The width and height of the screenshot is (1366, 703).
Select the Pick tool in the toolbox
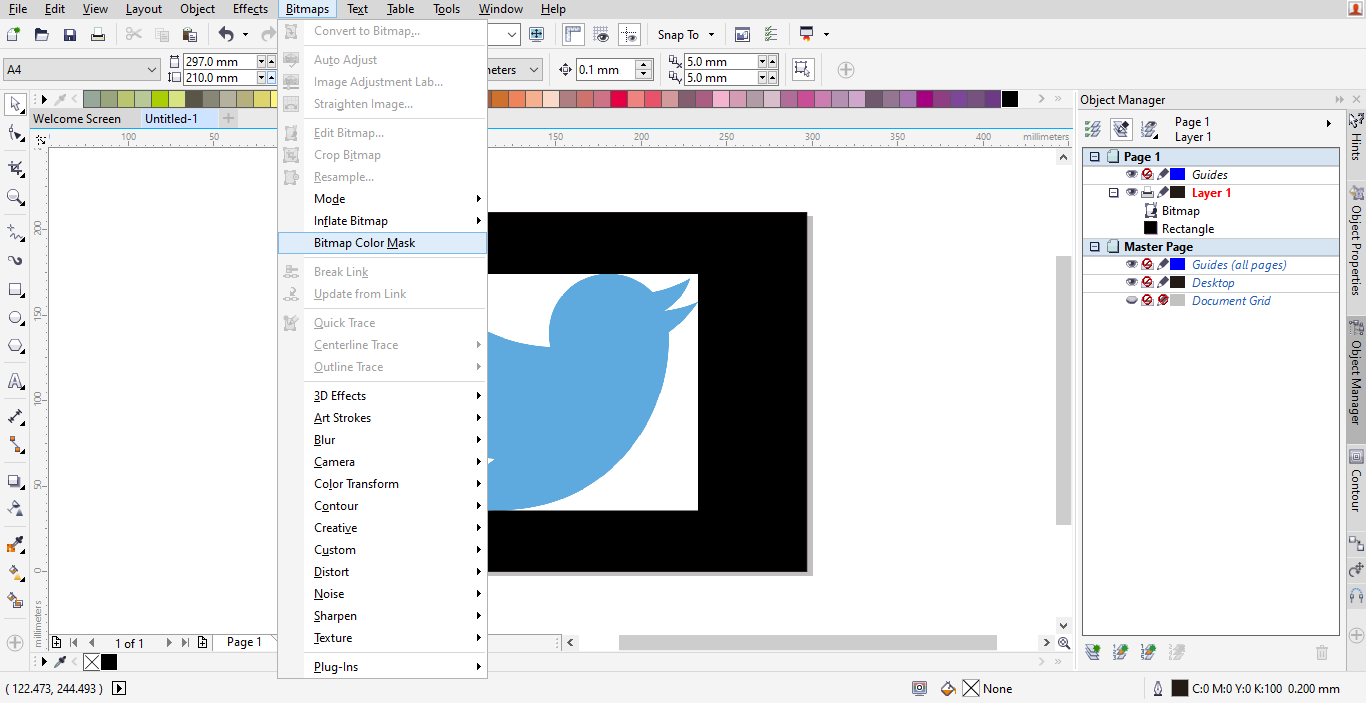click(15, 104)
